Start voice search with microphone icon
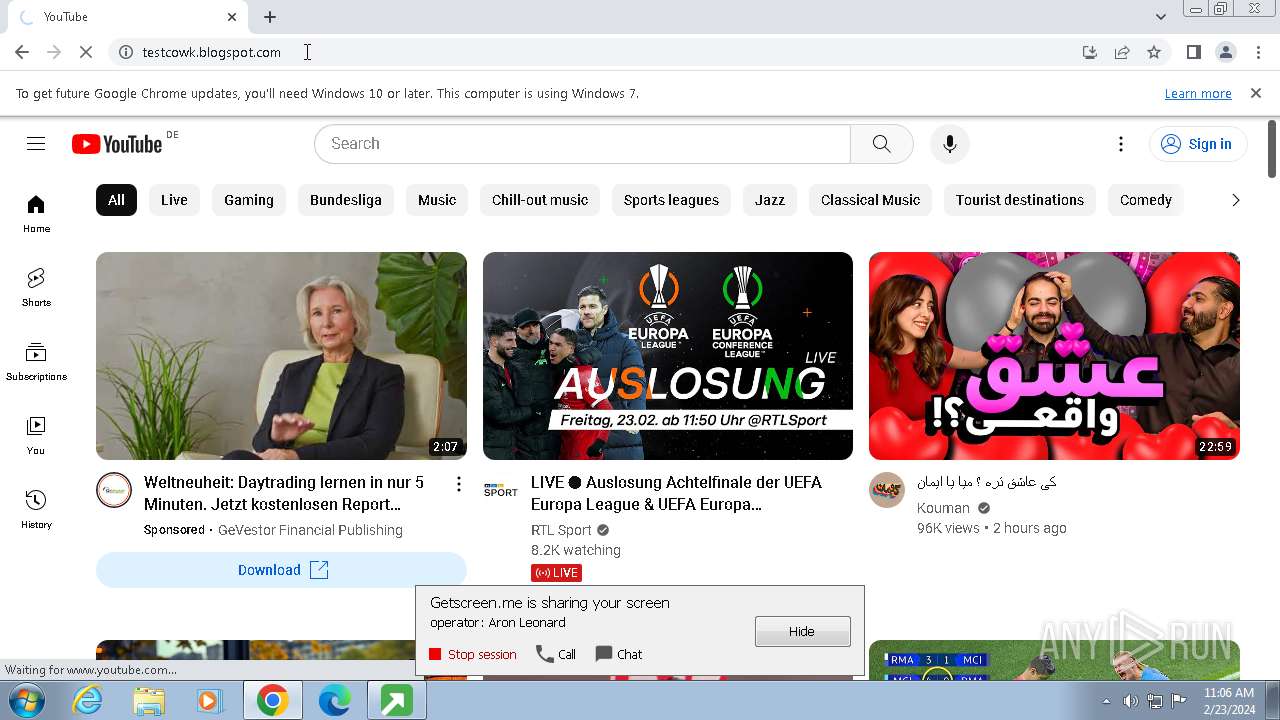 click(x=950, y=144)
